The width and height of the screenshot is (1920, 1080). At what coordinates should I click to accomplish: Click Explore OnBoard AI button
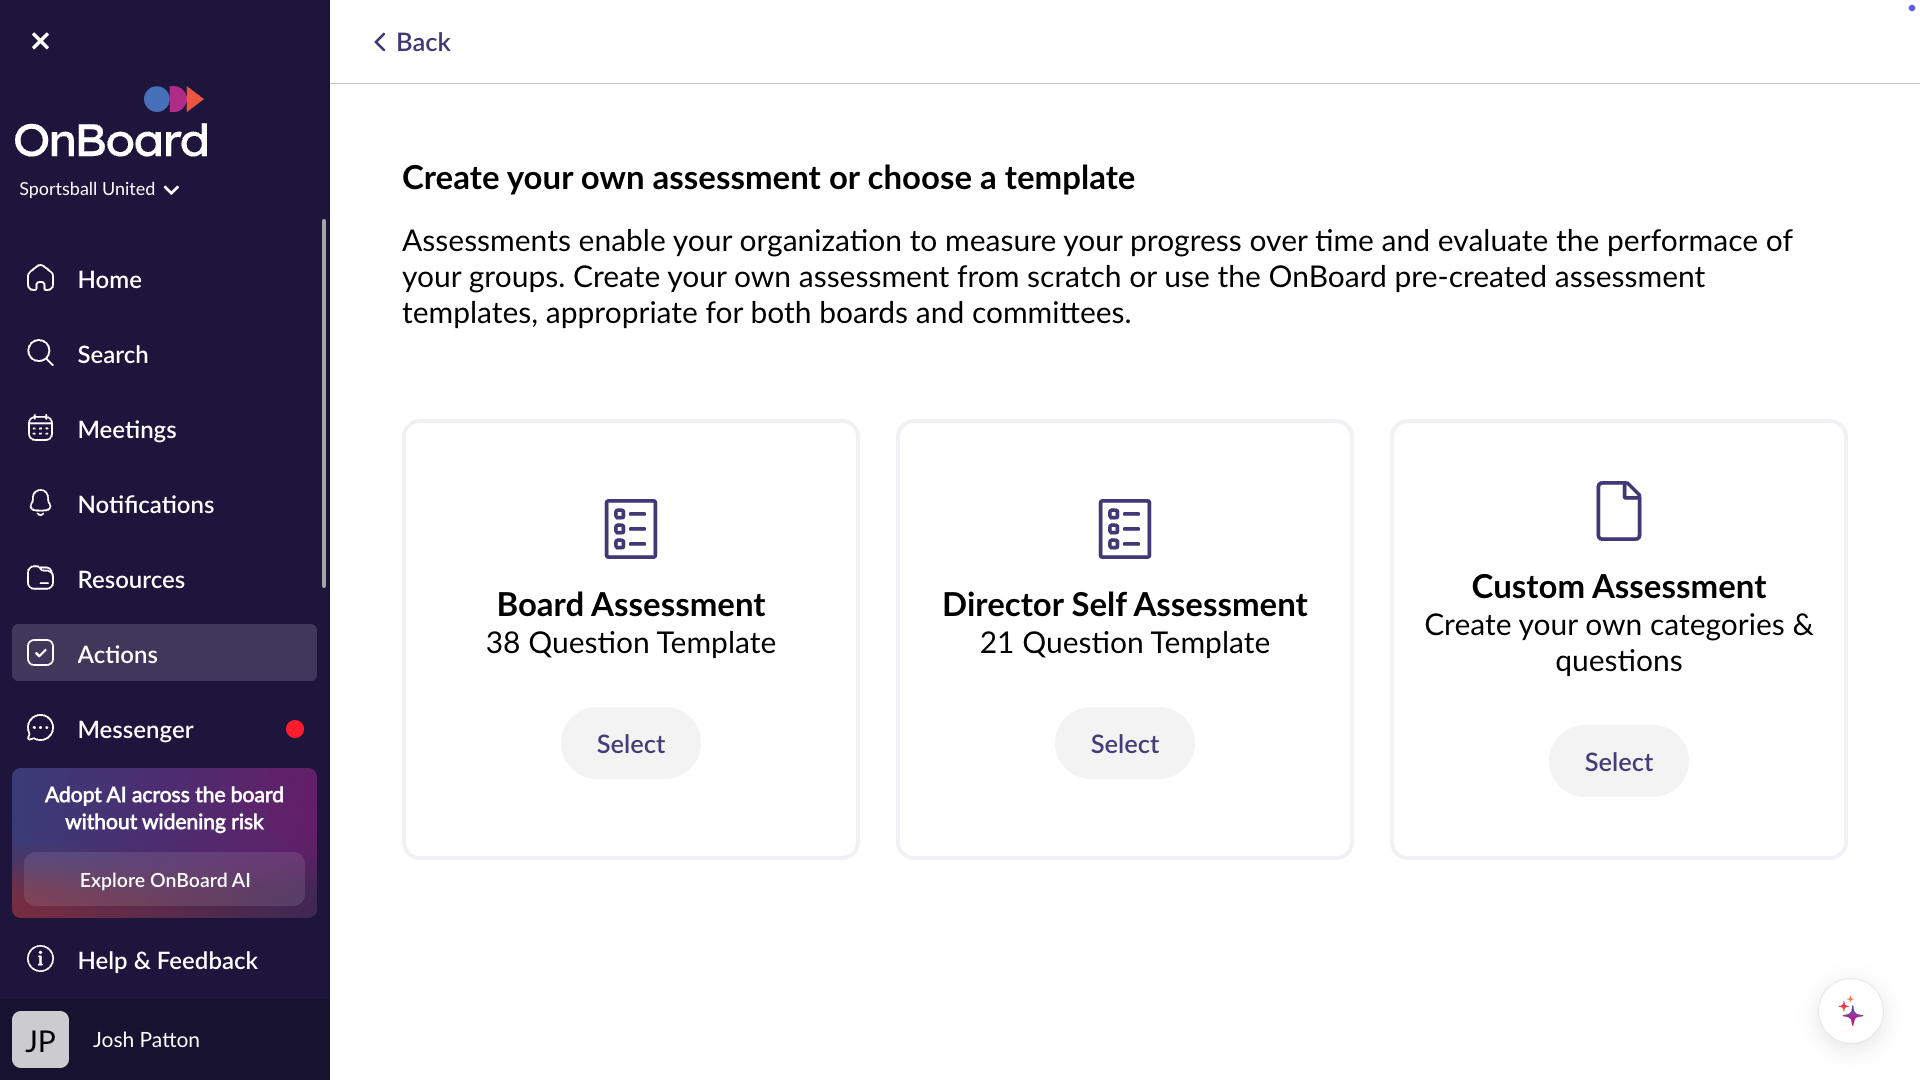164,880
